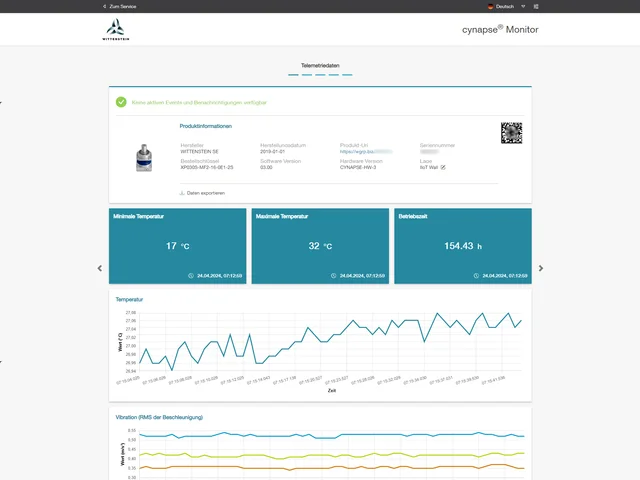This screenshot has width=640, height=480.
Task: Open the settings icon in top bar
Action: tap(536, 6)
